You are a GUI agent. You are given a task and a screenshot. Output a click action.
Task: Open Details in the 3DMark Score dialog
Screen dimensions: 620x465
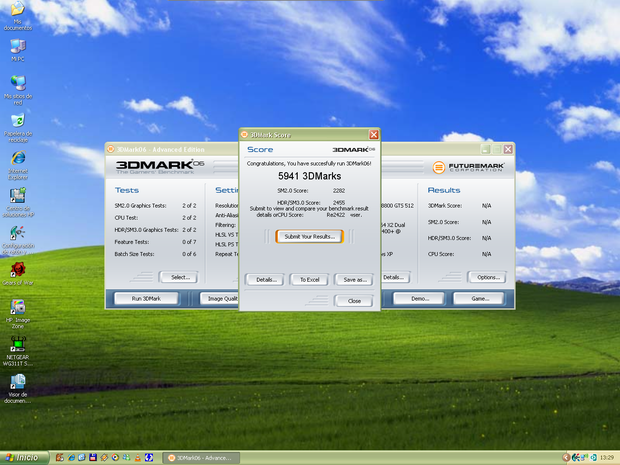[266, 279]
